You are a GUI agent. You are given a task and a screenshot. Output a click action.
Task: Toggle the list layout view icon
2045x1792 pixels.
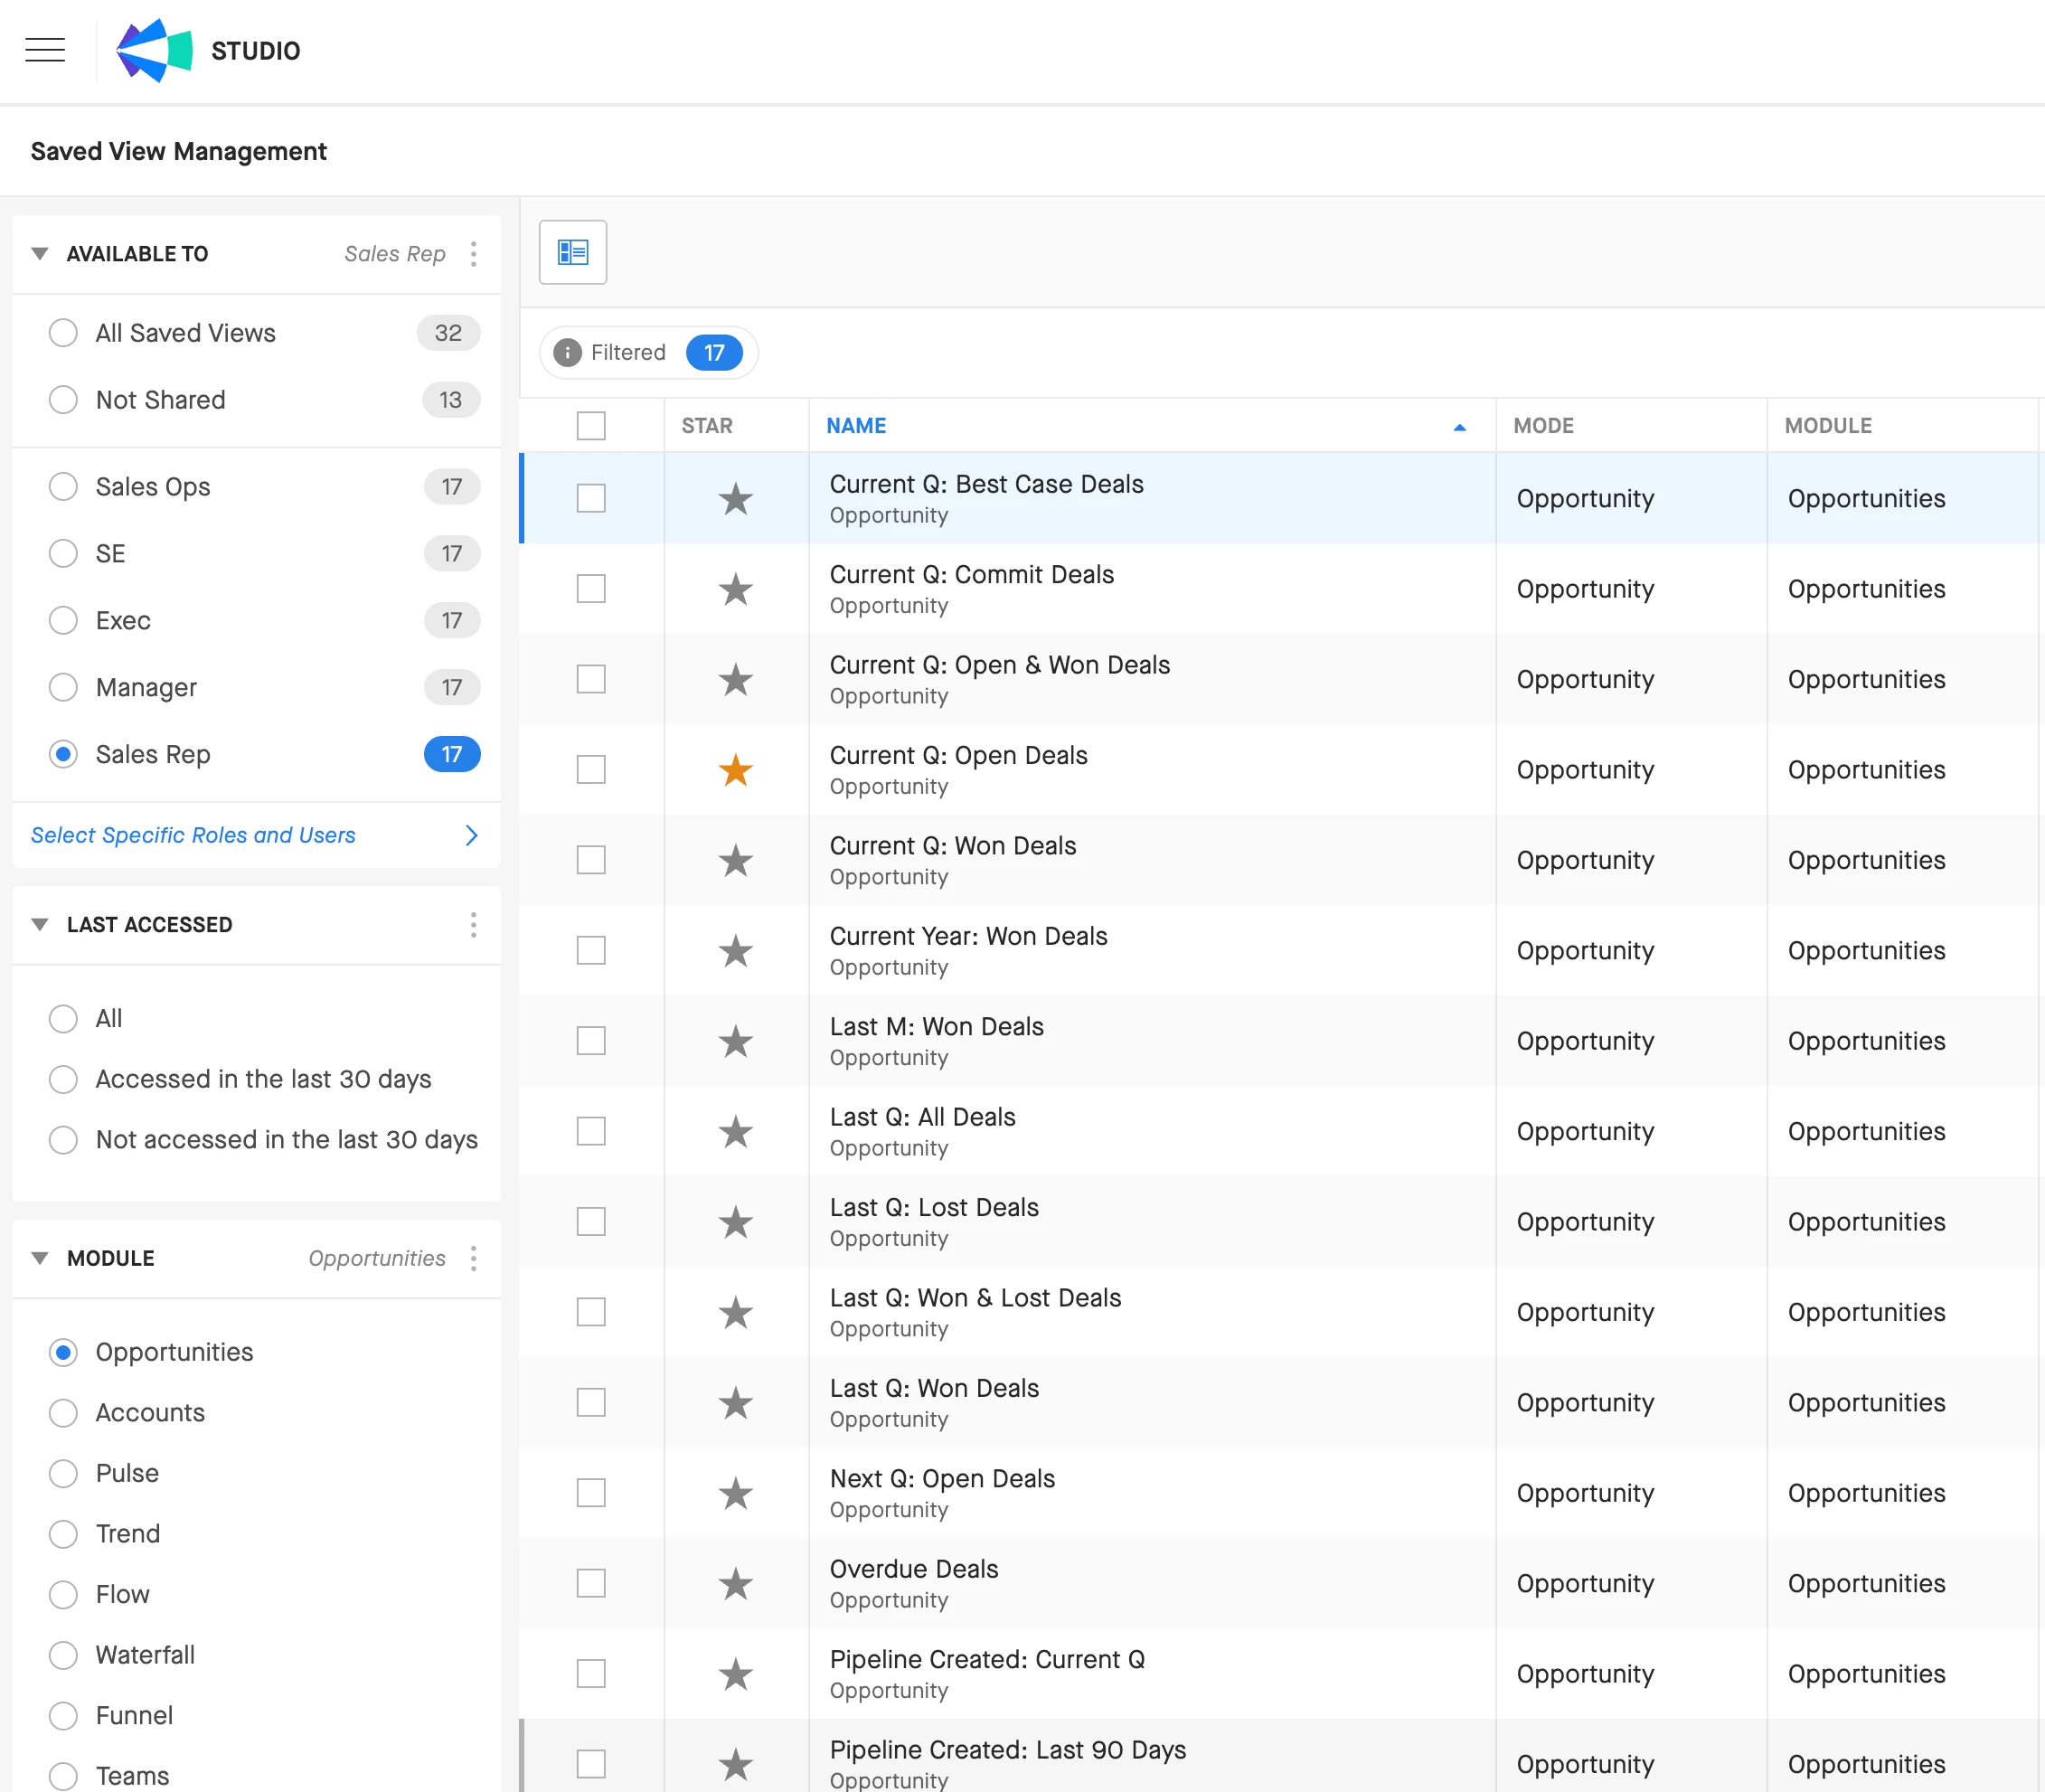point(573,252)
